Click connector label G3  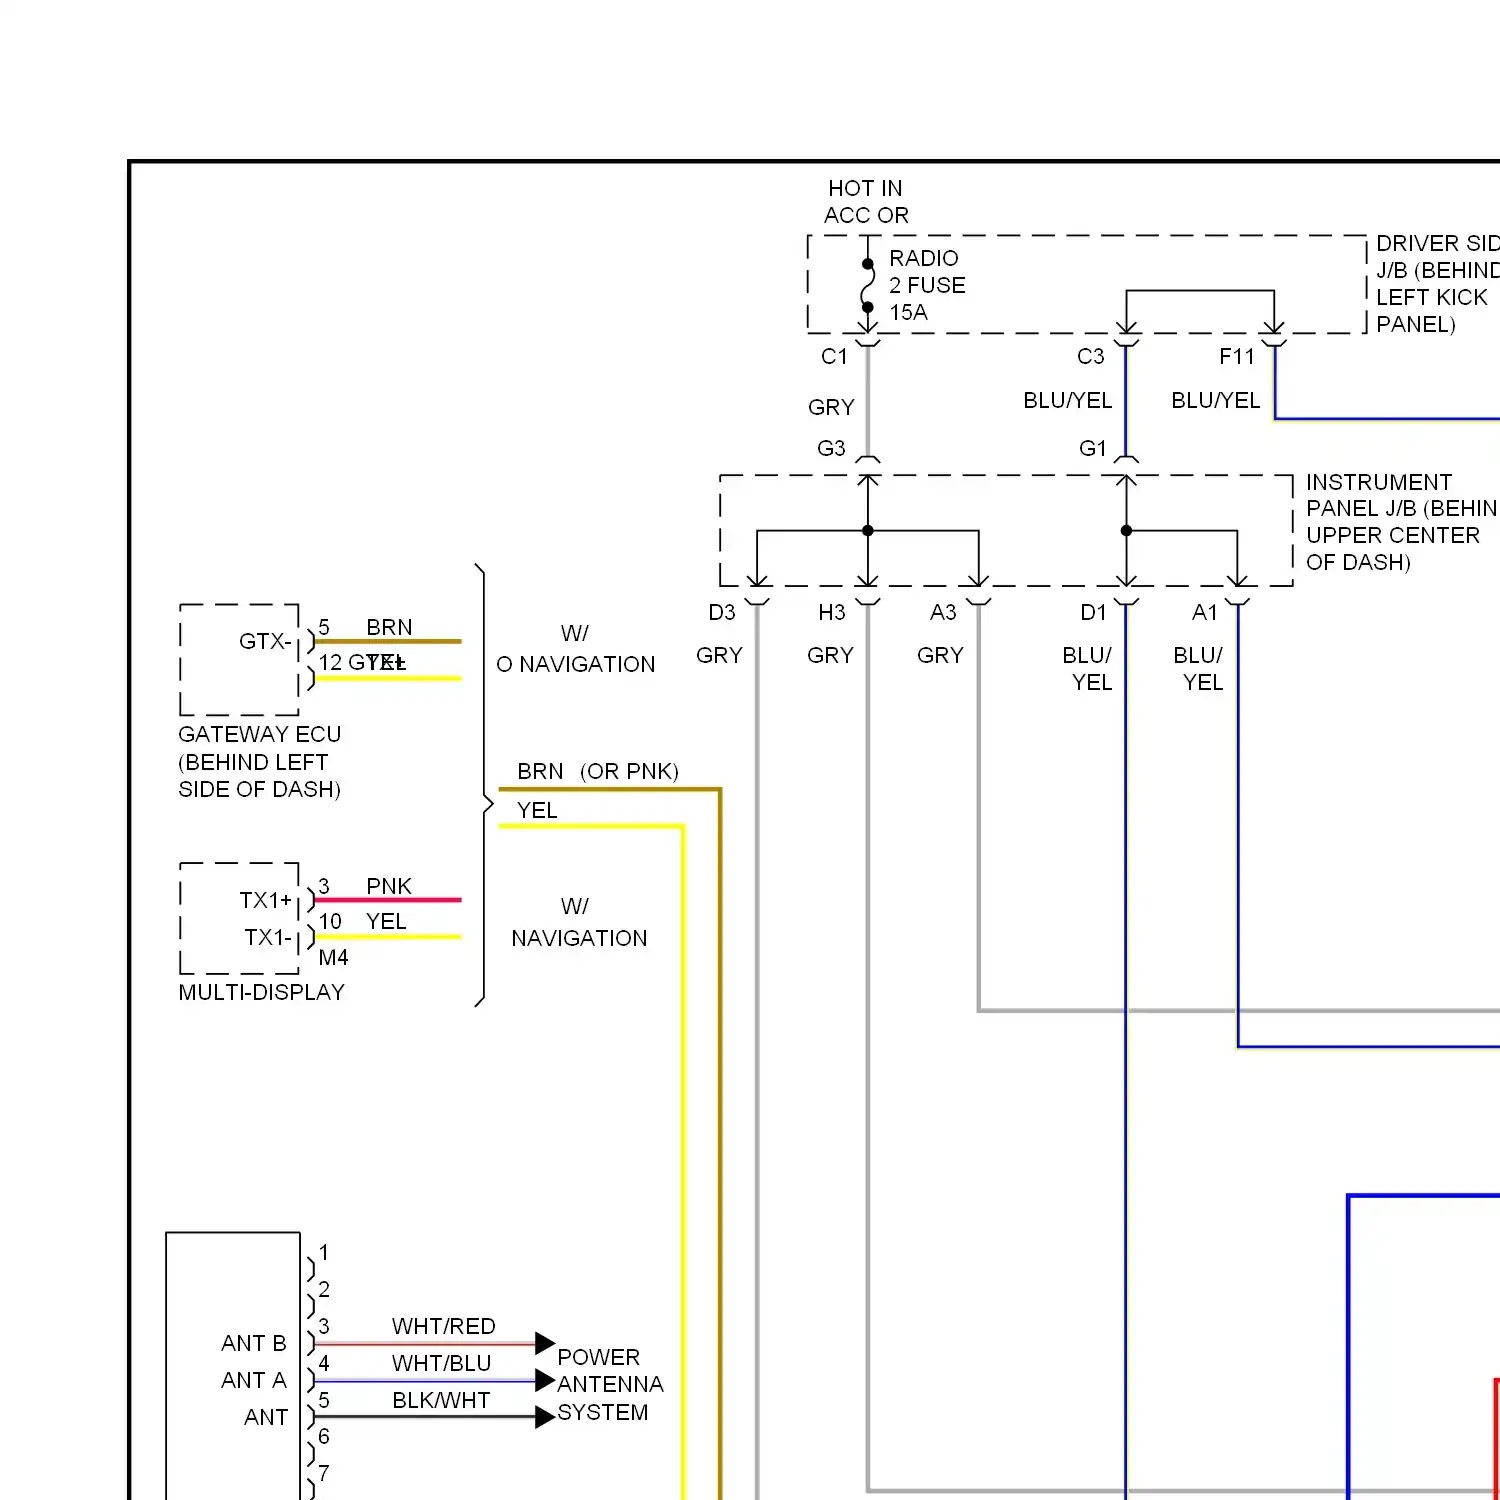(831, 449)
